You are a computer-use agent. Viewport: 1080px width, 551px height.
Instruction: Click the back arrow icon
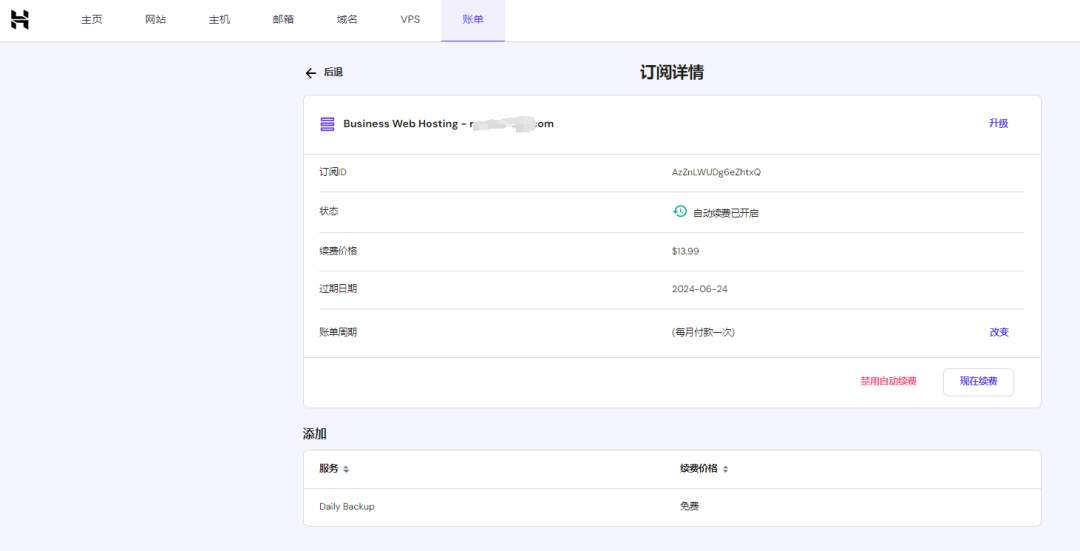click(x=310, y=73)
